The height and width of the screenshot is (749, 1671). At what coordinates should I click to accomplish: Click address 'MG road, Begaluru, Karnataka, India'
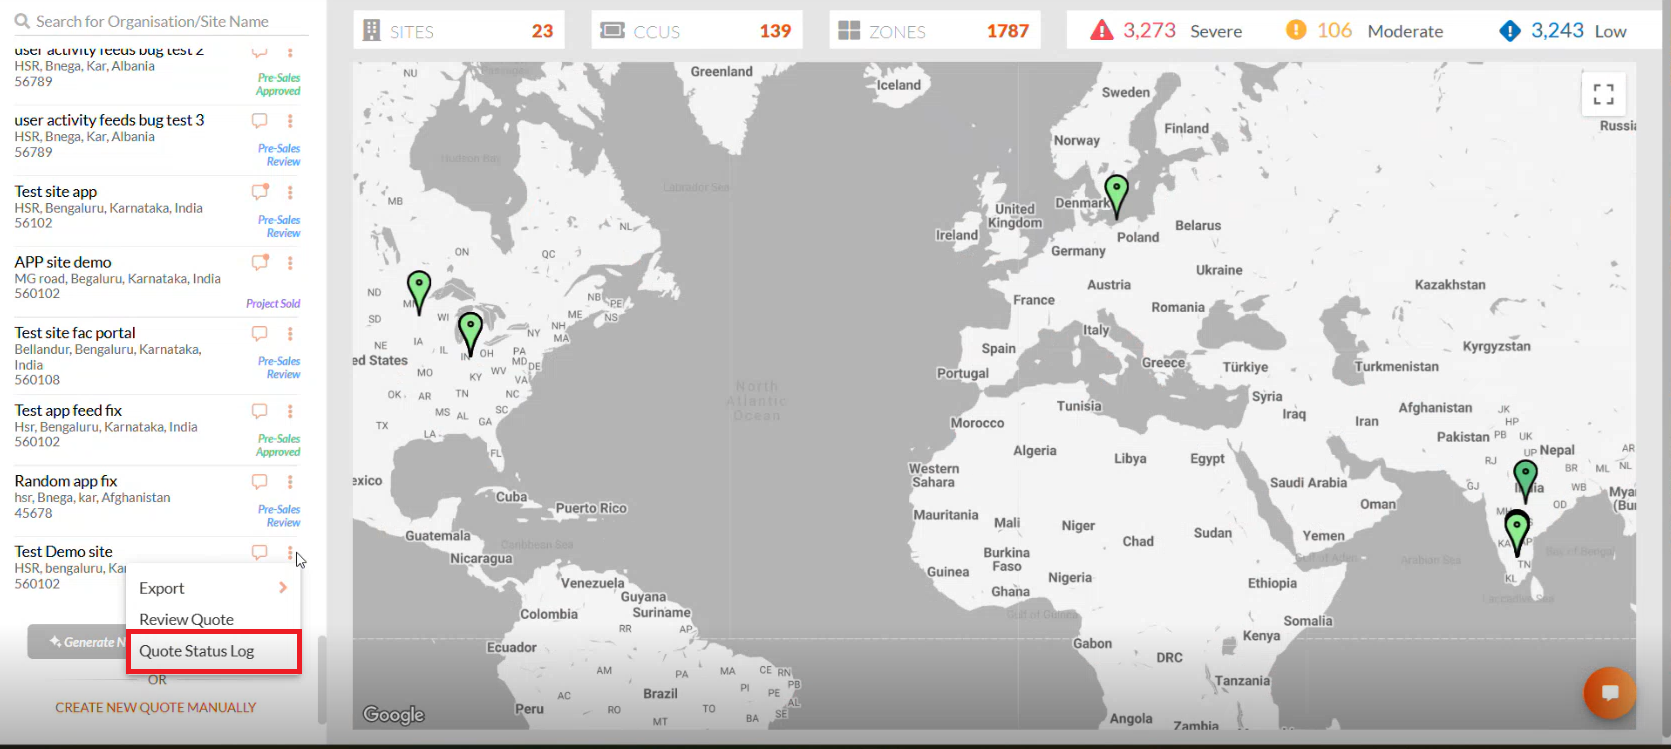[x=117, y=278]
